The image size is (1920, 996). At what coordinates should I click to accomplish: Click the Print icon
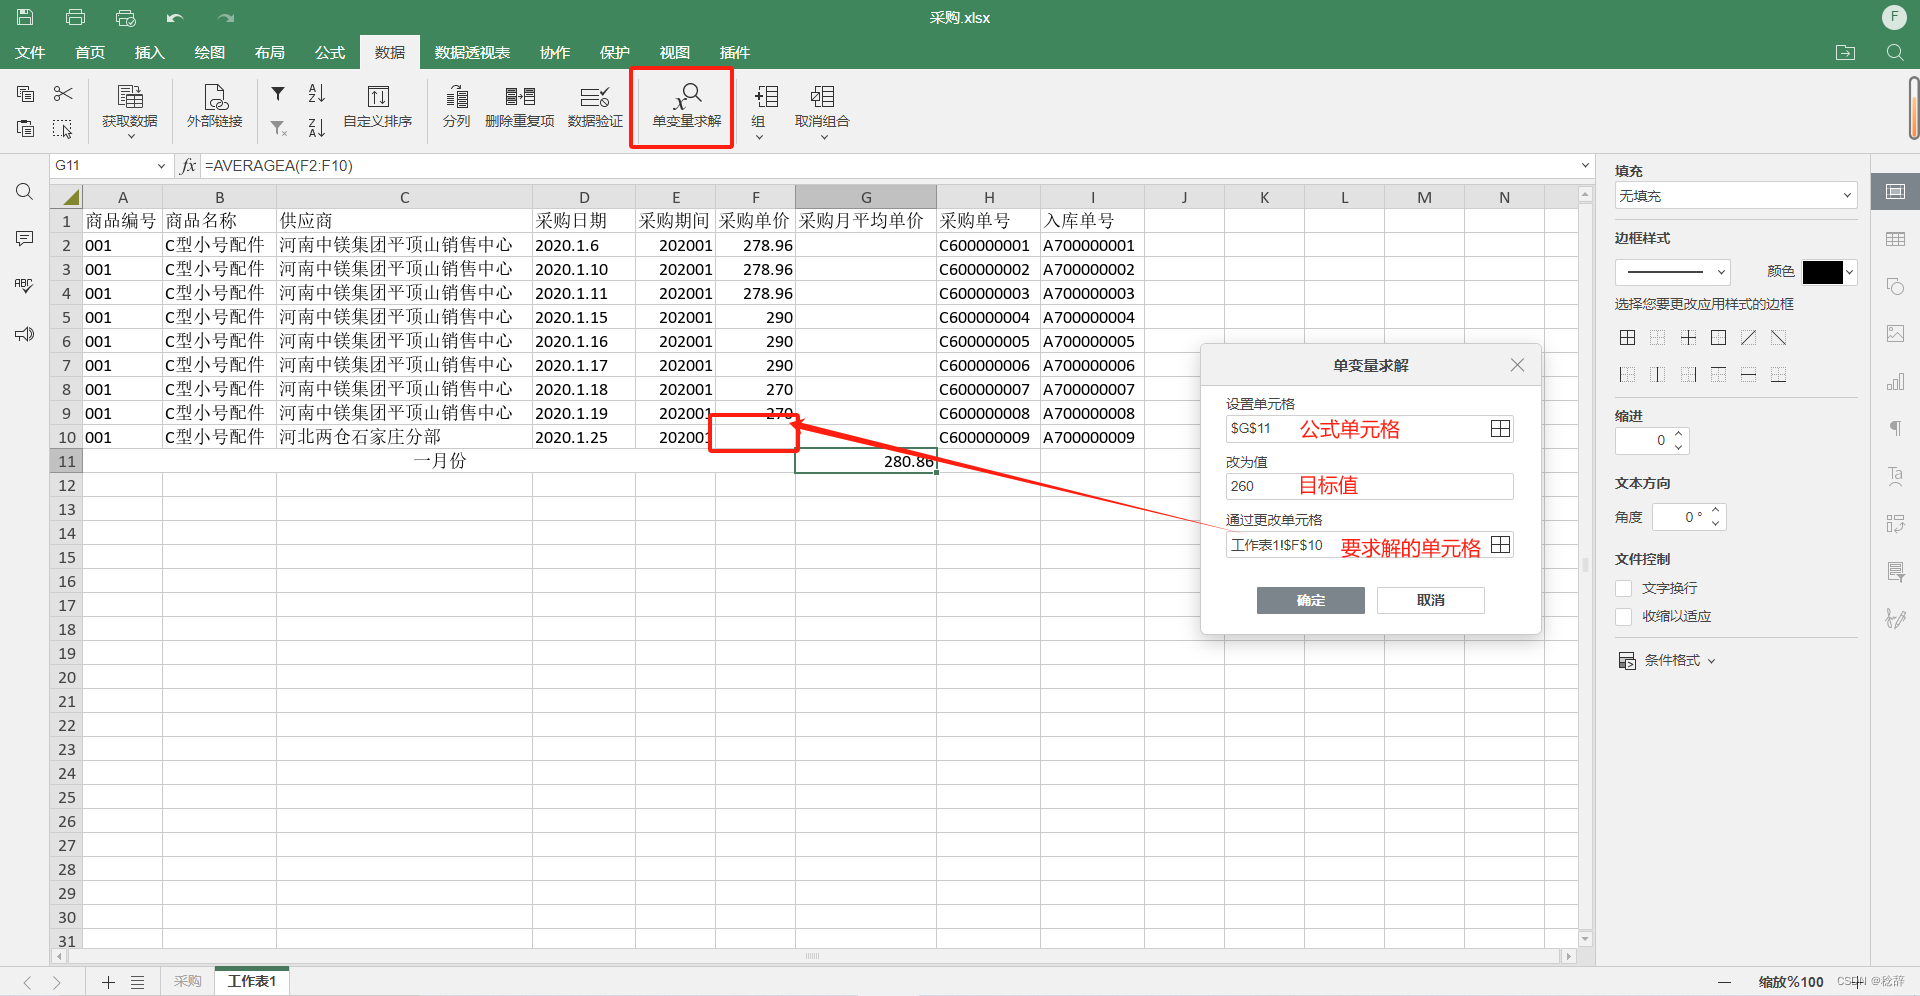pyautogui.click(x=75, y=17)
